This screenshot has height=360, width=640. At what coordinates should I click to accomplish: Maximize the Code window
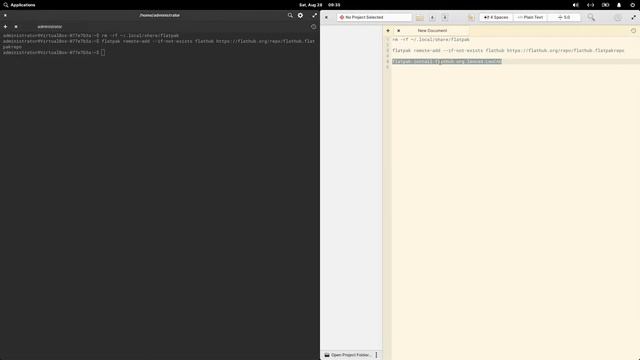pyautogui.click(x=633, y=18)
